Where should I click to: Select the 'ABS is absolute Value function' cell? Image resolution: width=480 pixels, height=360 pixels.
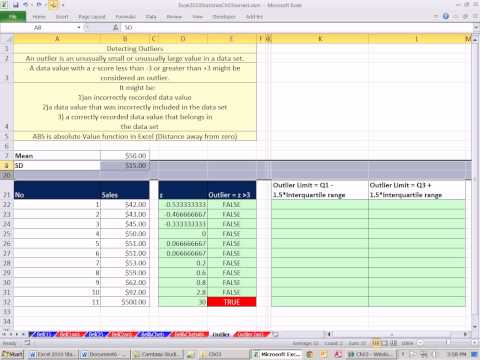(135, 136)
